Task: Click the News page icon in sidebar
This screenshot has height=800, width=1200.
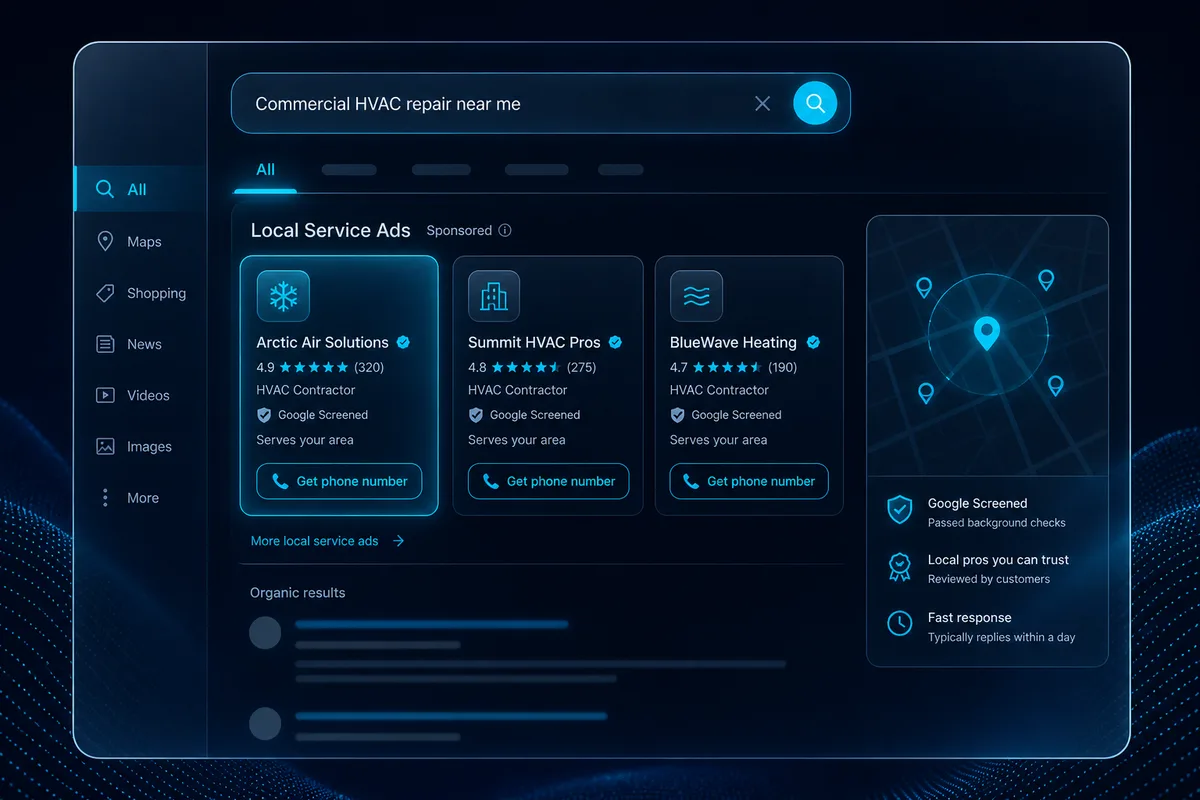Action: pos(105,344)
